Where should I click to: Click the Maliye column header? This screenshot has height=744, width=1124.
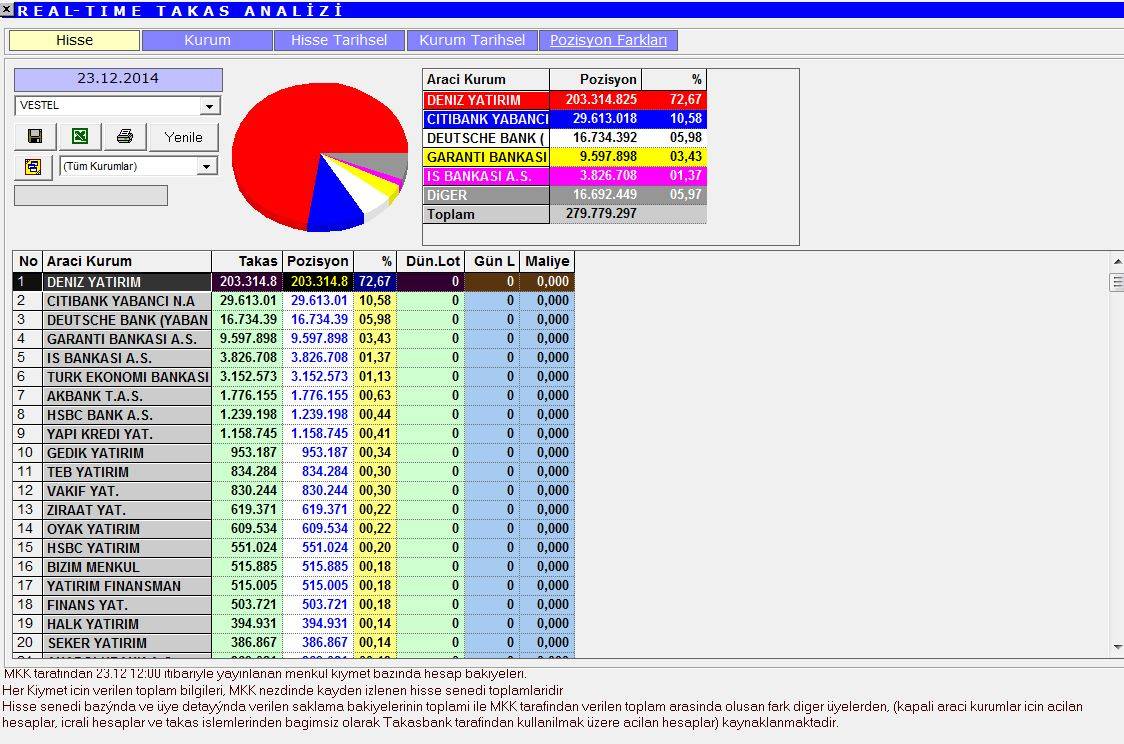point(546,261)
